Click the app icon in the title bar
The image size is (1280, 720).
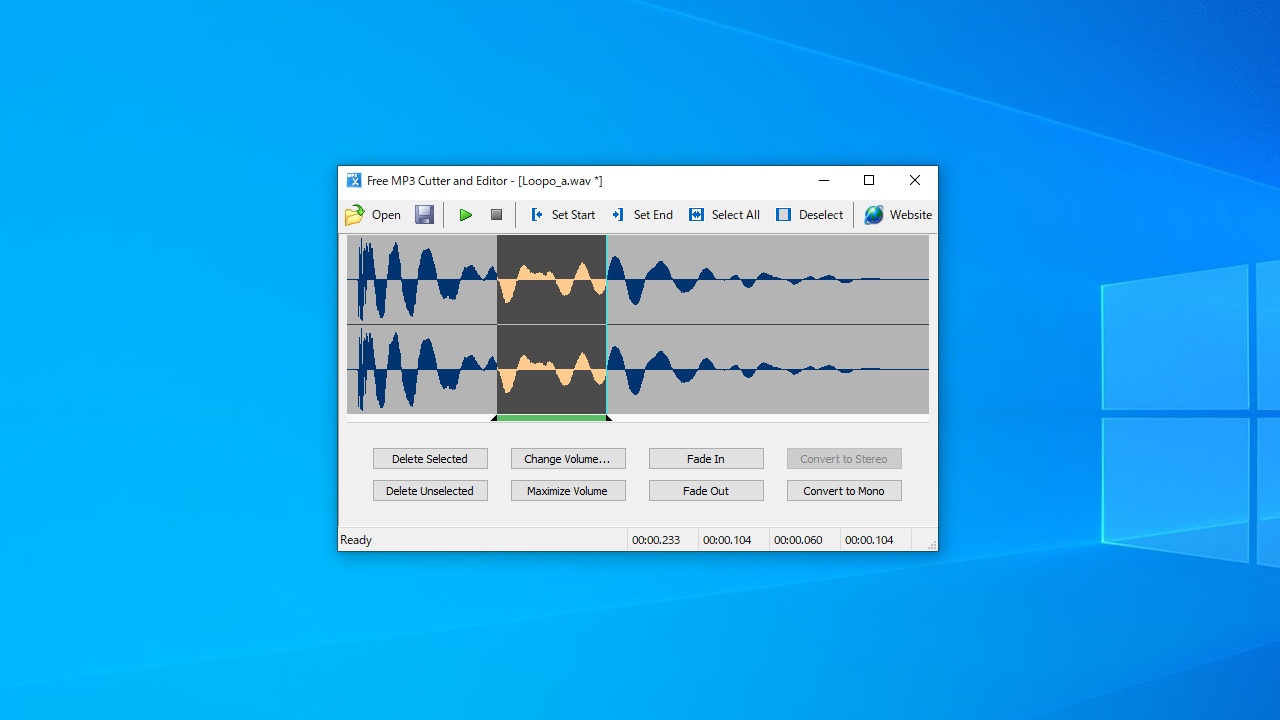[354, 181]
